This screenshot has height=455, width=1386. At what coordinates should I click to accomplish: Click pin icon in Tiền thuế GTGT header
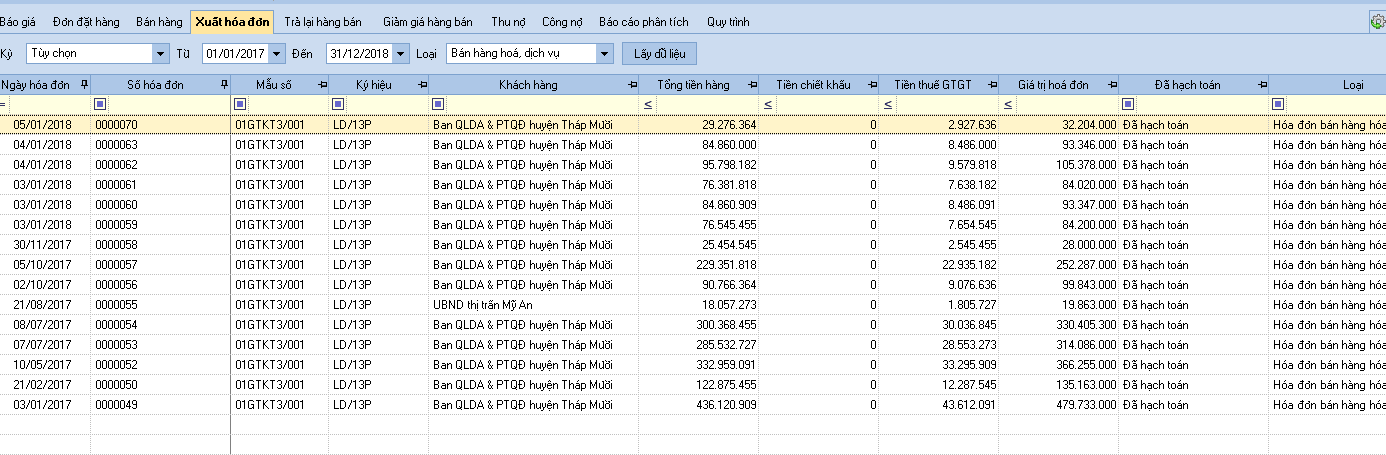(992, 85)
